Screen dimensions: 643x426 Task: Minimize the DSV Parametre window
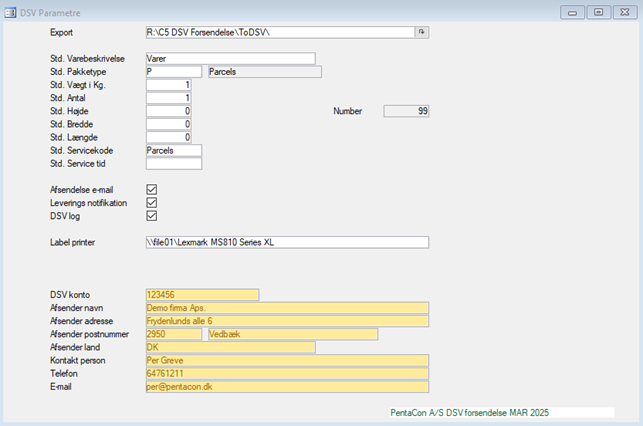point(572,11)
